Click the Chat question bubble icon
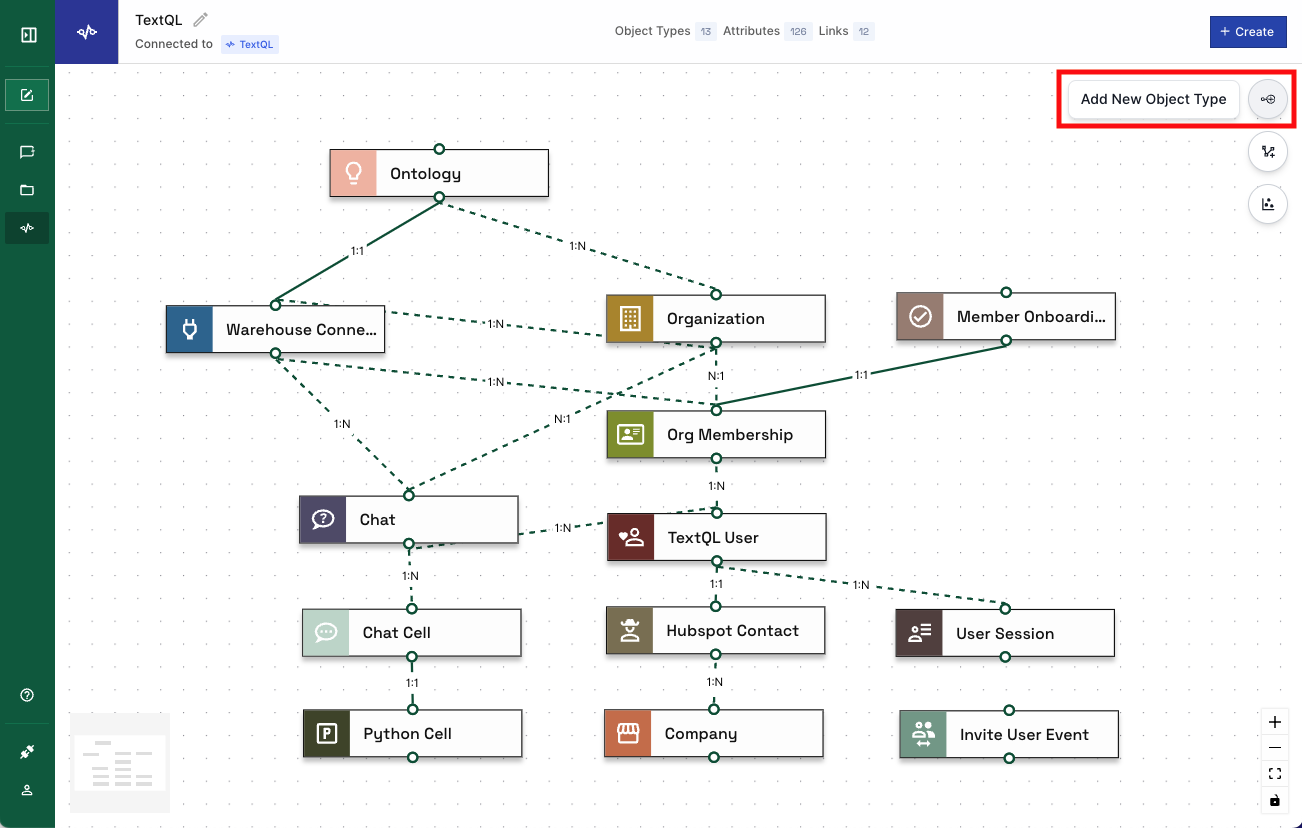The width and height of the screenshot is (1302, 828). [x=323, y=520]
